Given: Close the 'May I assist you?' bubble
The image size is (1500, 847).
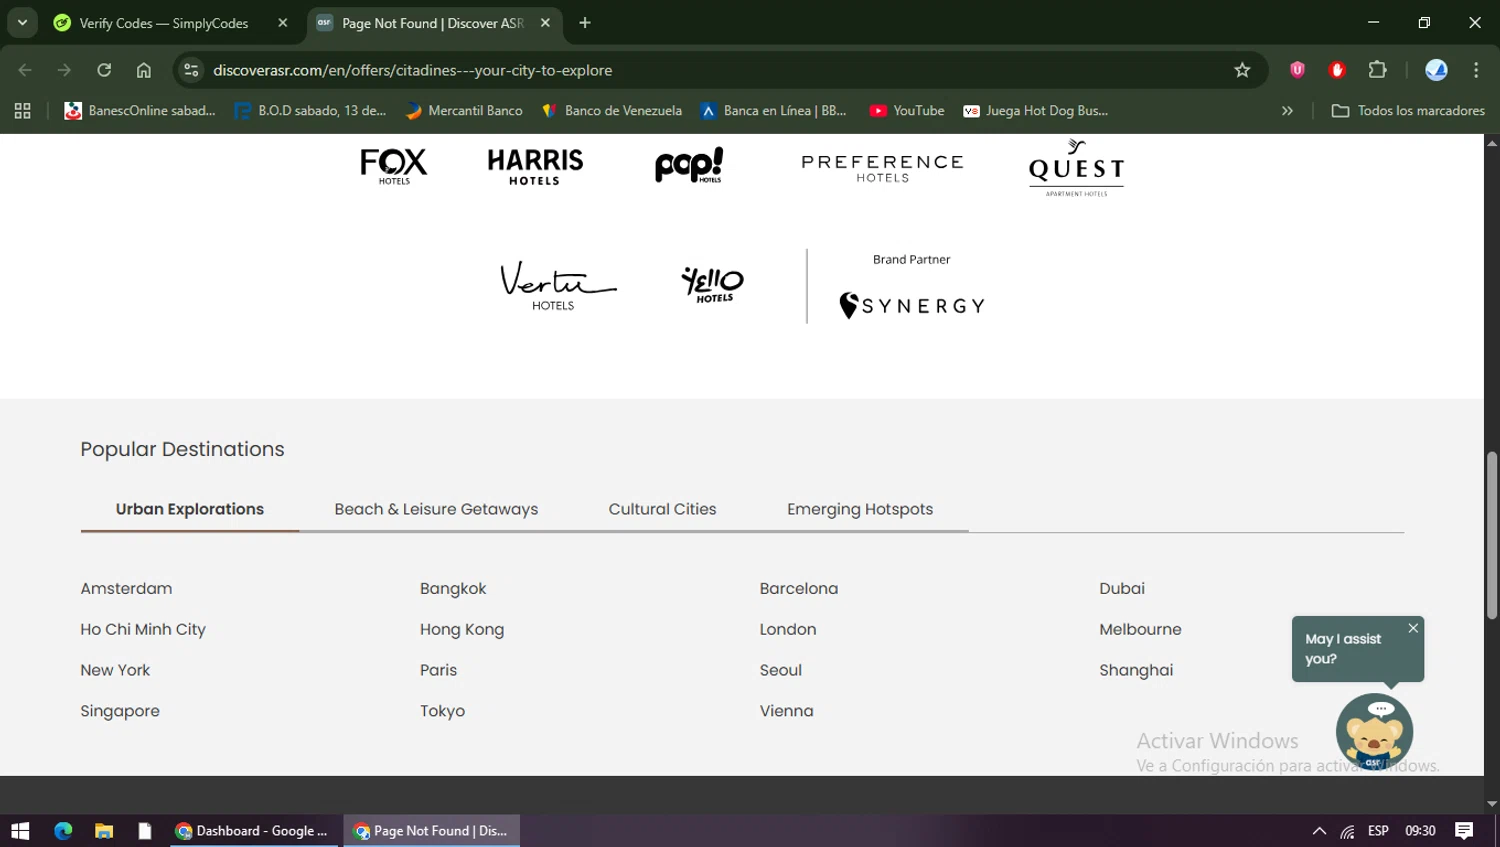Looking at the screenshot, I should pos(1413,628).
